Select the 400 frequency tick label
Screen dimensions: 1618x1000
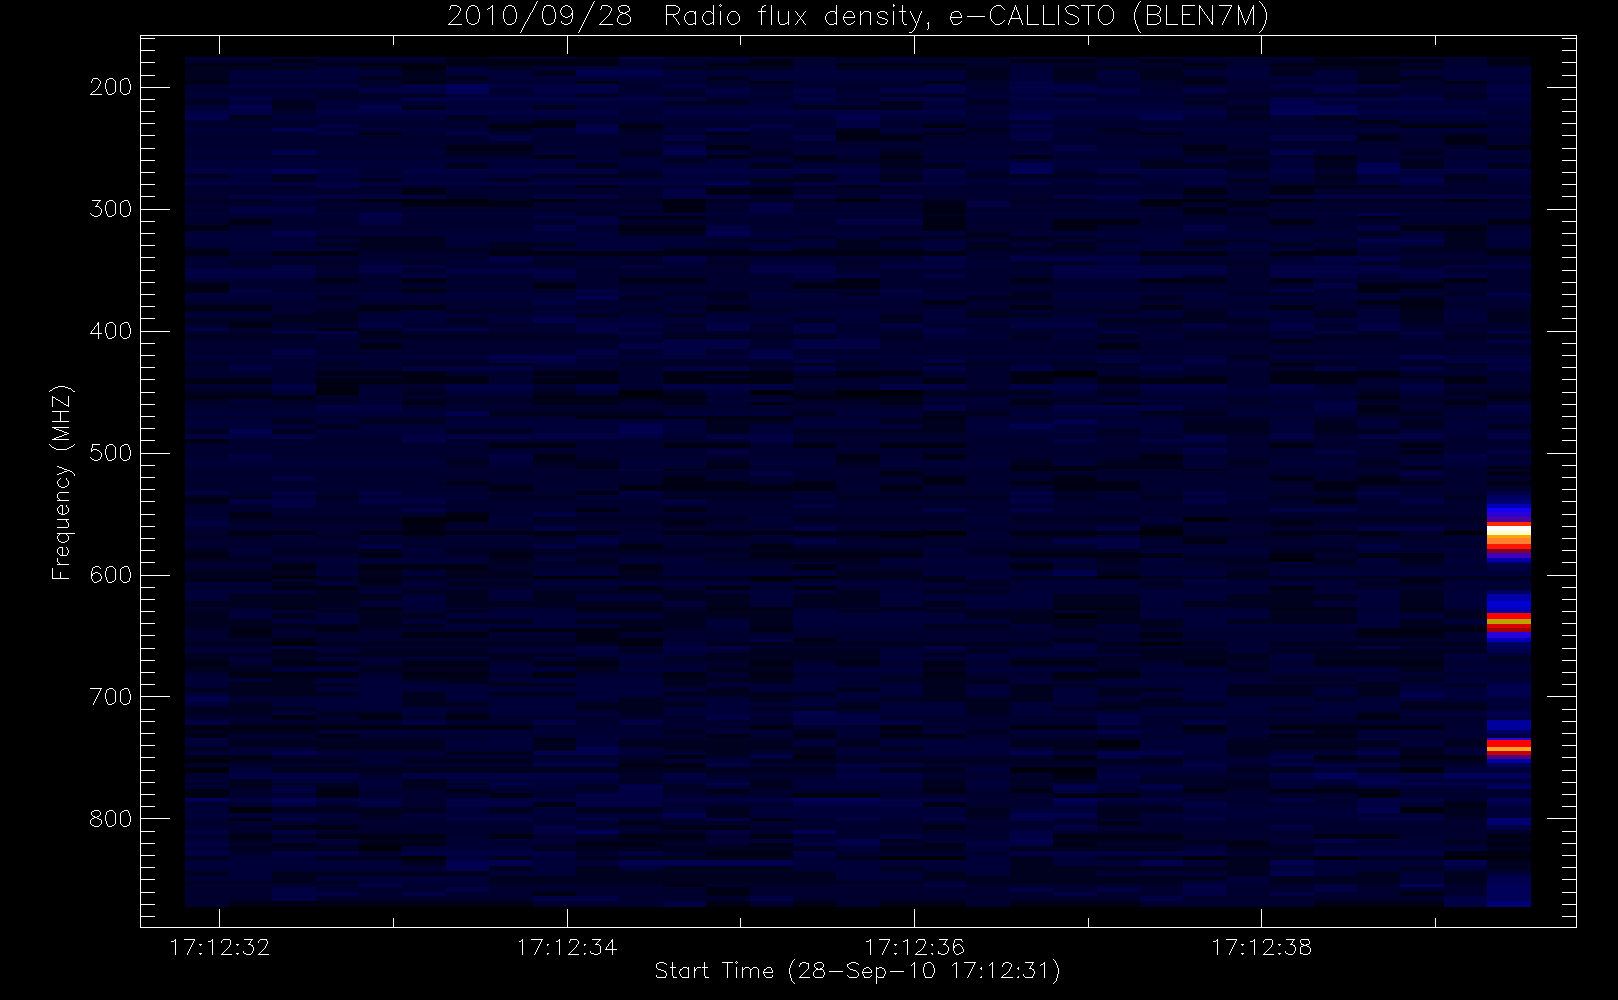pos(111,331)
